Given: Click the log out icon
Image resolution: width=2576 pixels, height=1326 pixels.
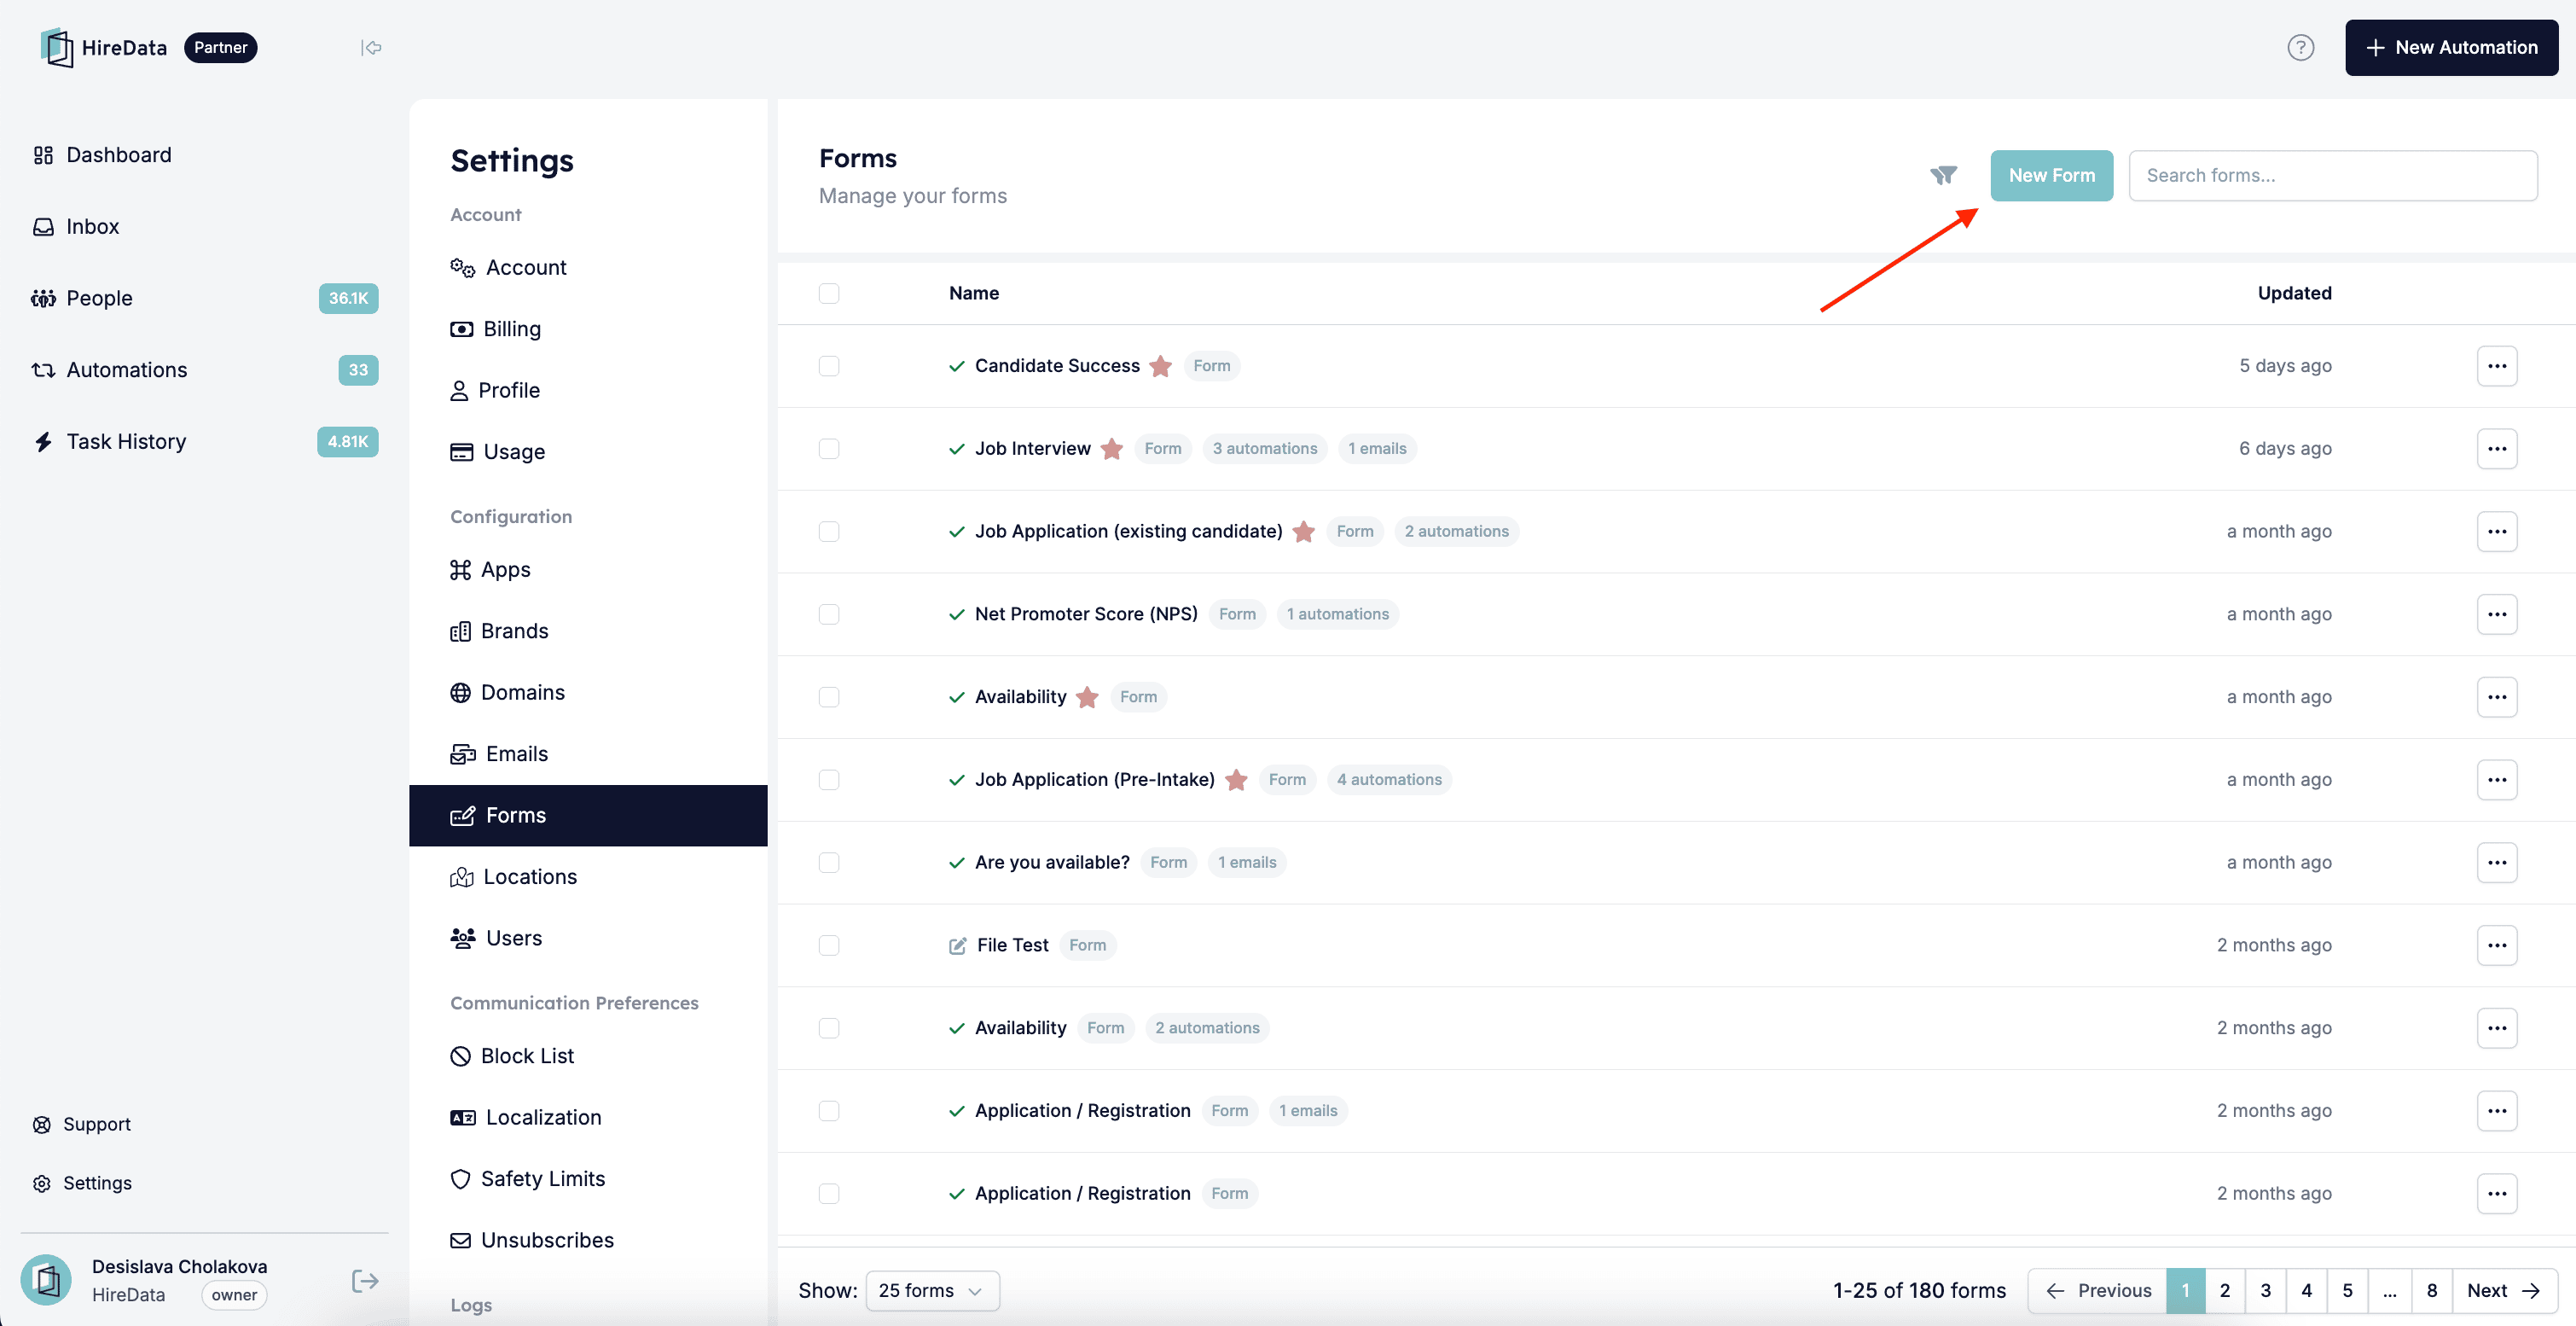Looking at the screenshot, I should pos(365,1280).
